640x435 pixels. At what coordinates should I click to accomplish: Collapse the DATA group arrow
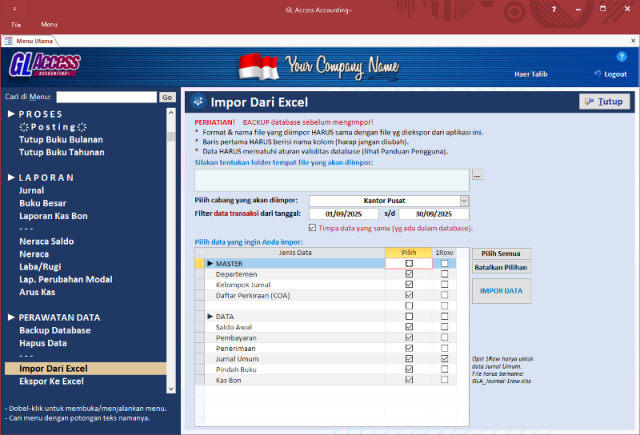tap(210, 317)
